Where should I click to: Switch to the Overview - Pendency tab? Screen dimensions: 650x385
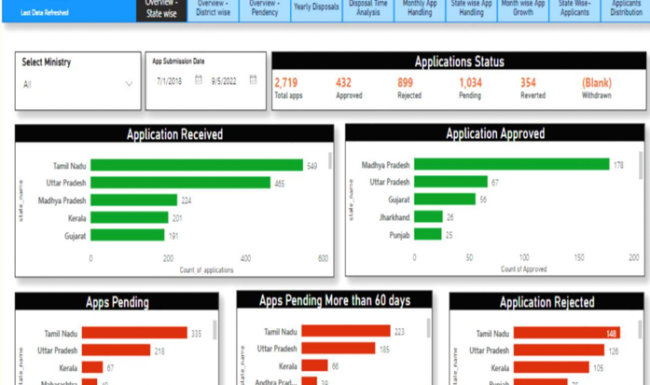tap(264, 9)
